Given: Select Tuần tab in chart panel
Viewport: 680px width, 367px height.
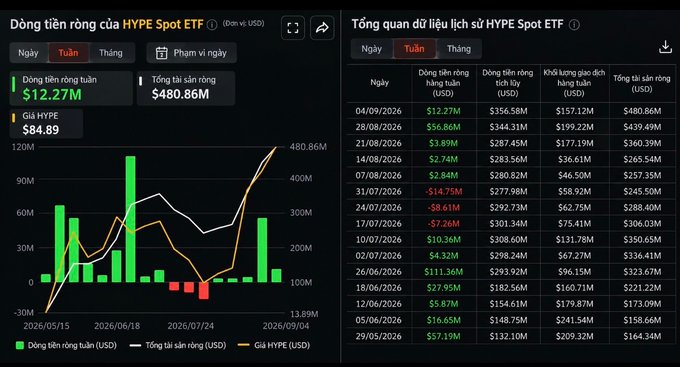Looking at the screenshot, I should [x=69, y=53].
